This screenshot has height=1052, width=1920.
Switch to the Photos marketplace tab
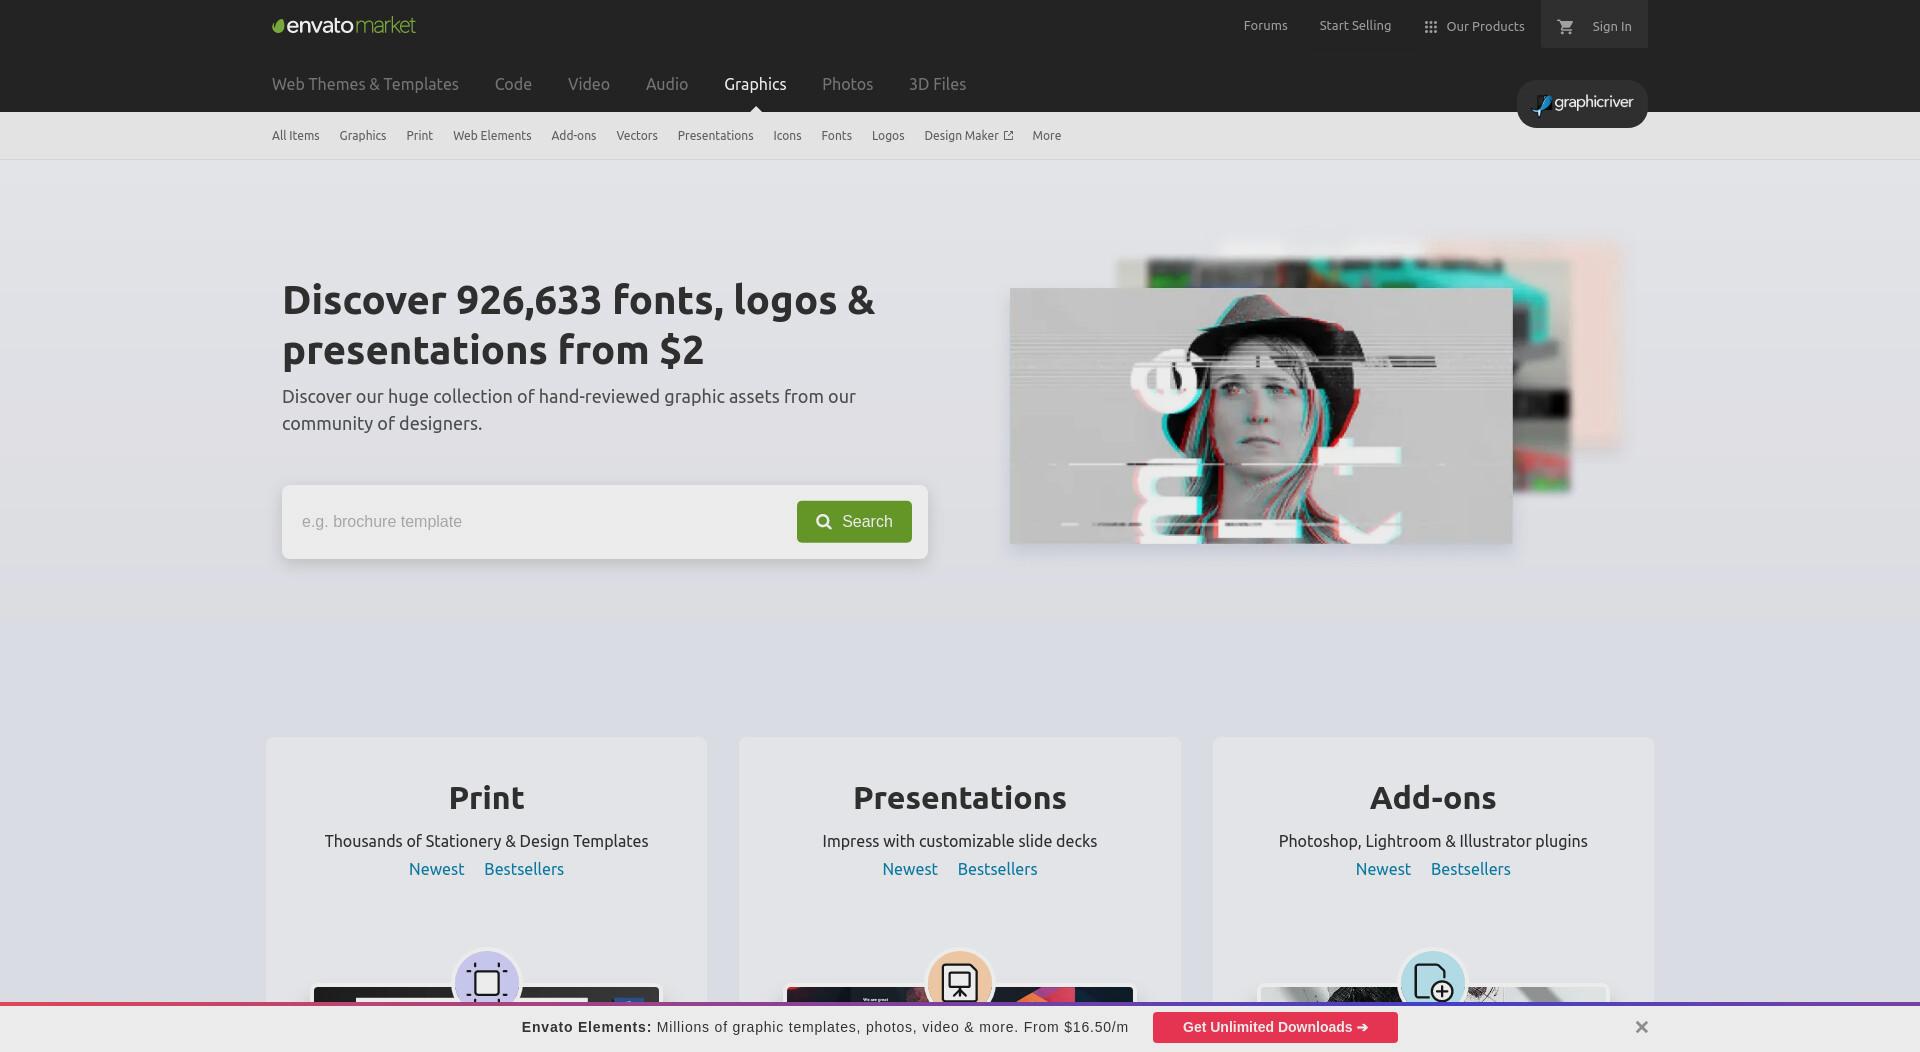click(847, 84)
